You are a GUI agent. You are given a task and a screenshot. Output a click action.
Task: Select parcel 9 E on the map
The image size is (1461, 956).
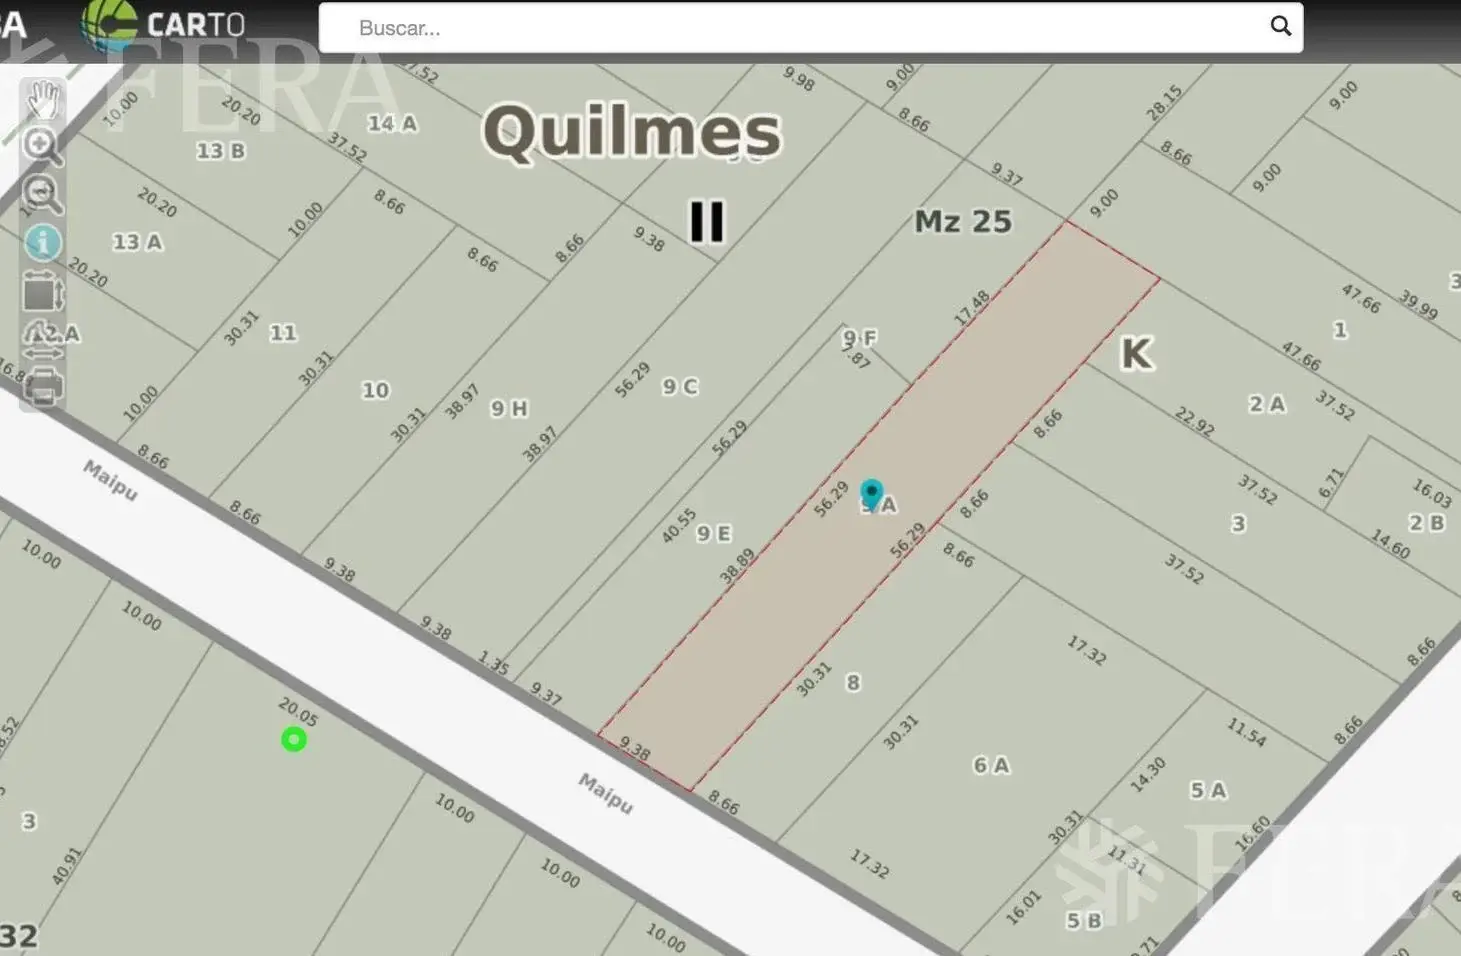coord(714,534)
